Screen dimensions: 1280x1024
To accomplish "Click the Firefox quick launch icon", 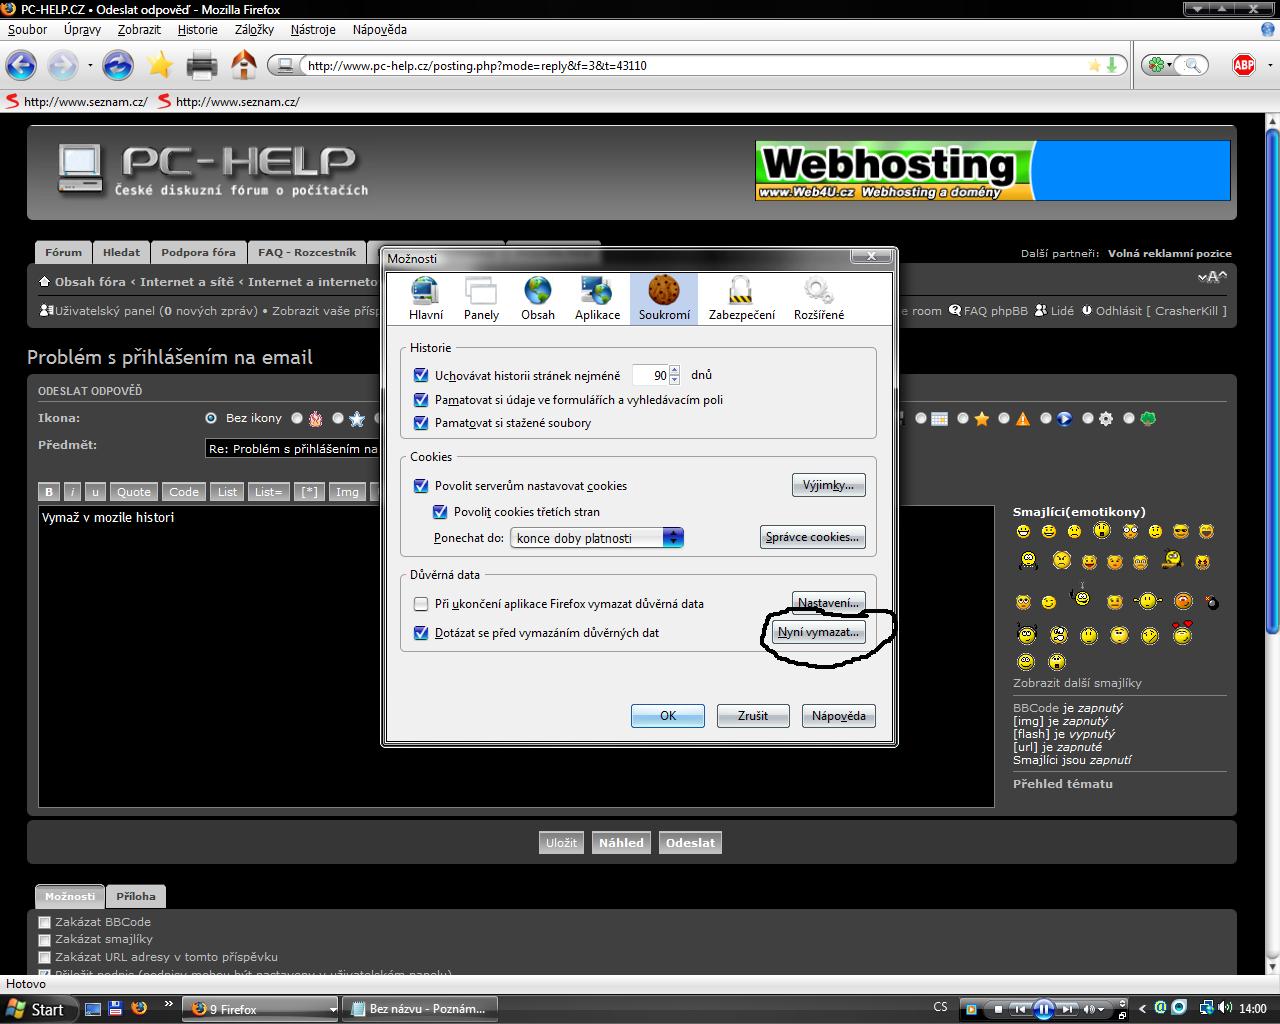I will pos(138,1008).
